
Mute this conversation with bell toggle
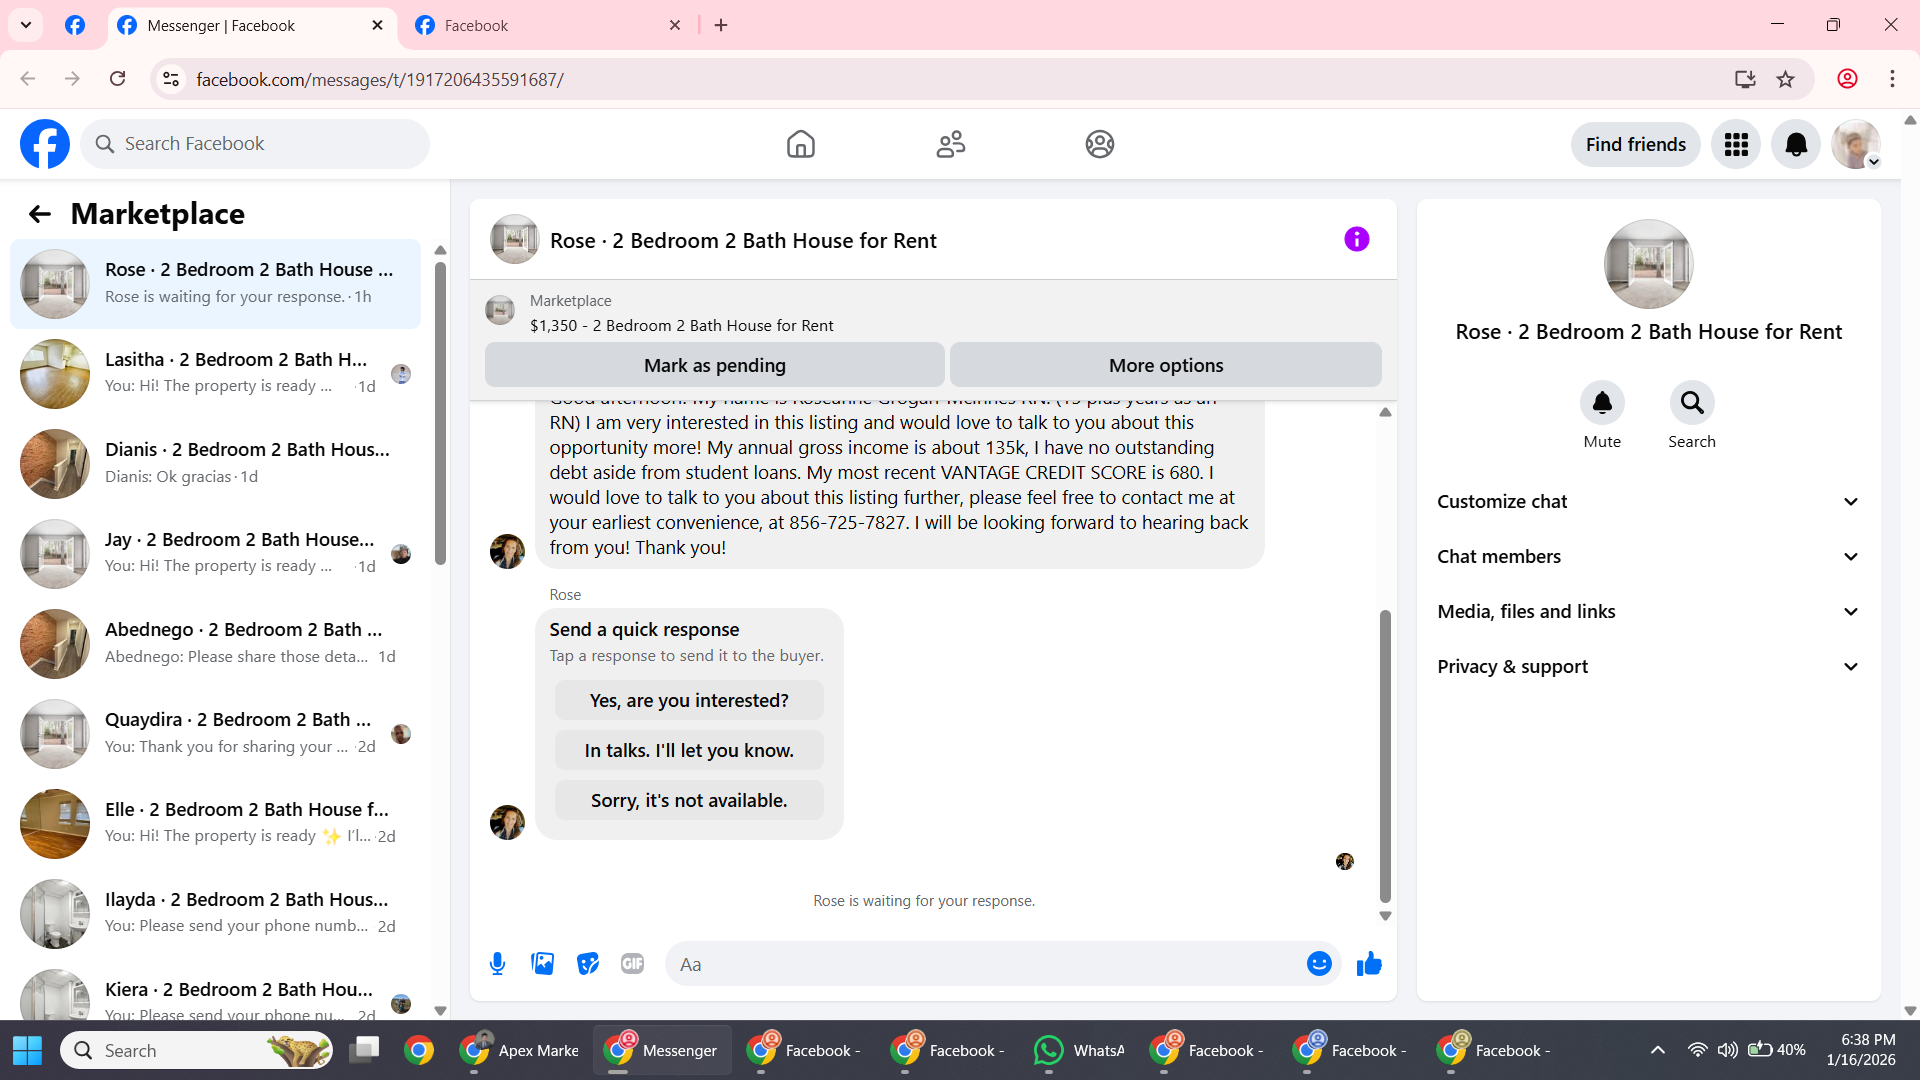[x=1602, y=403]
